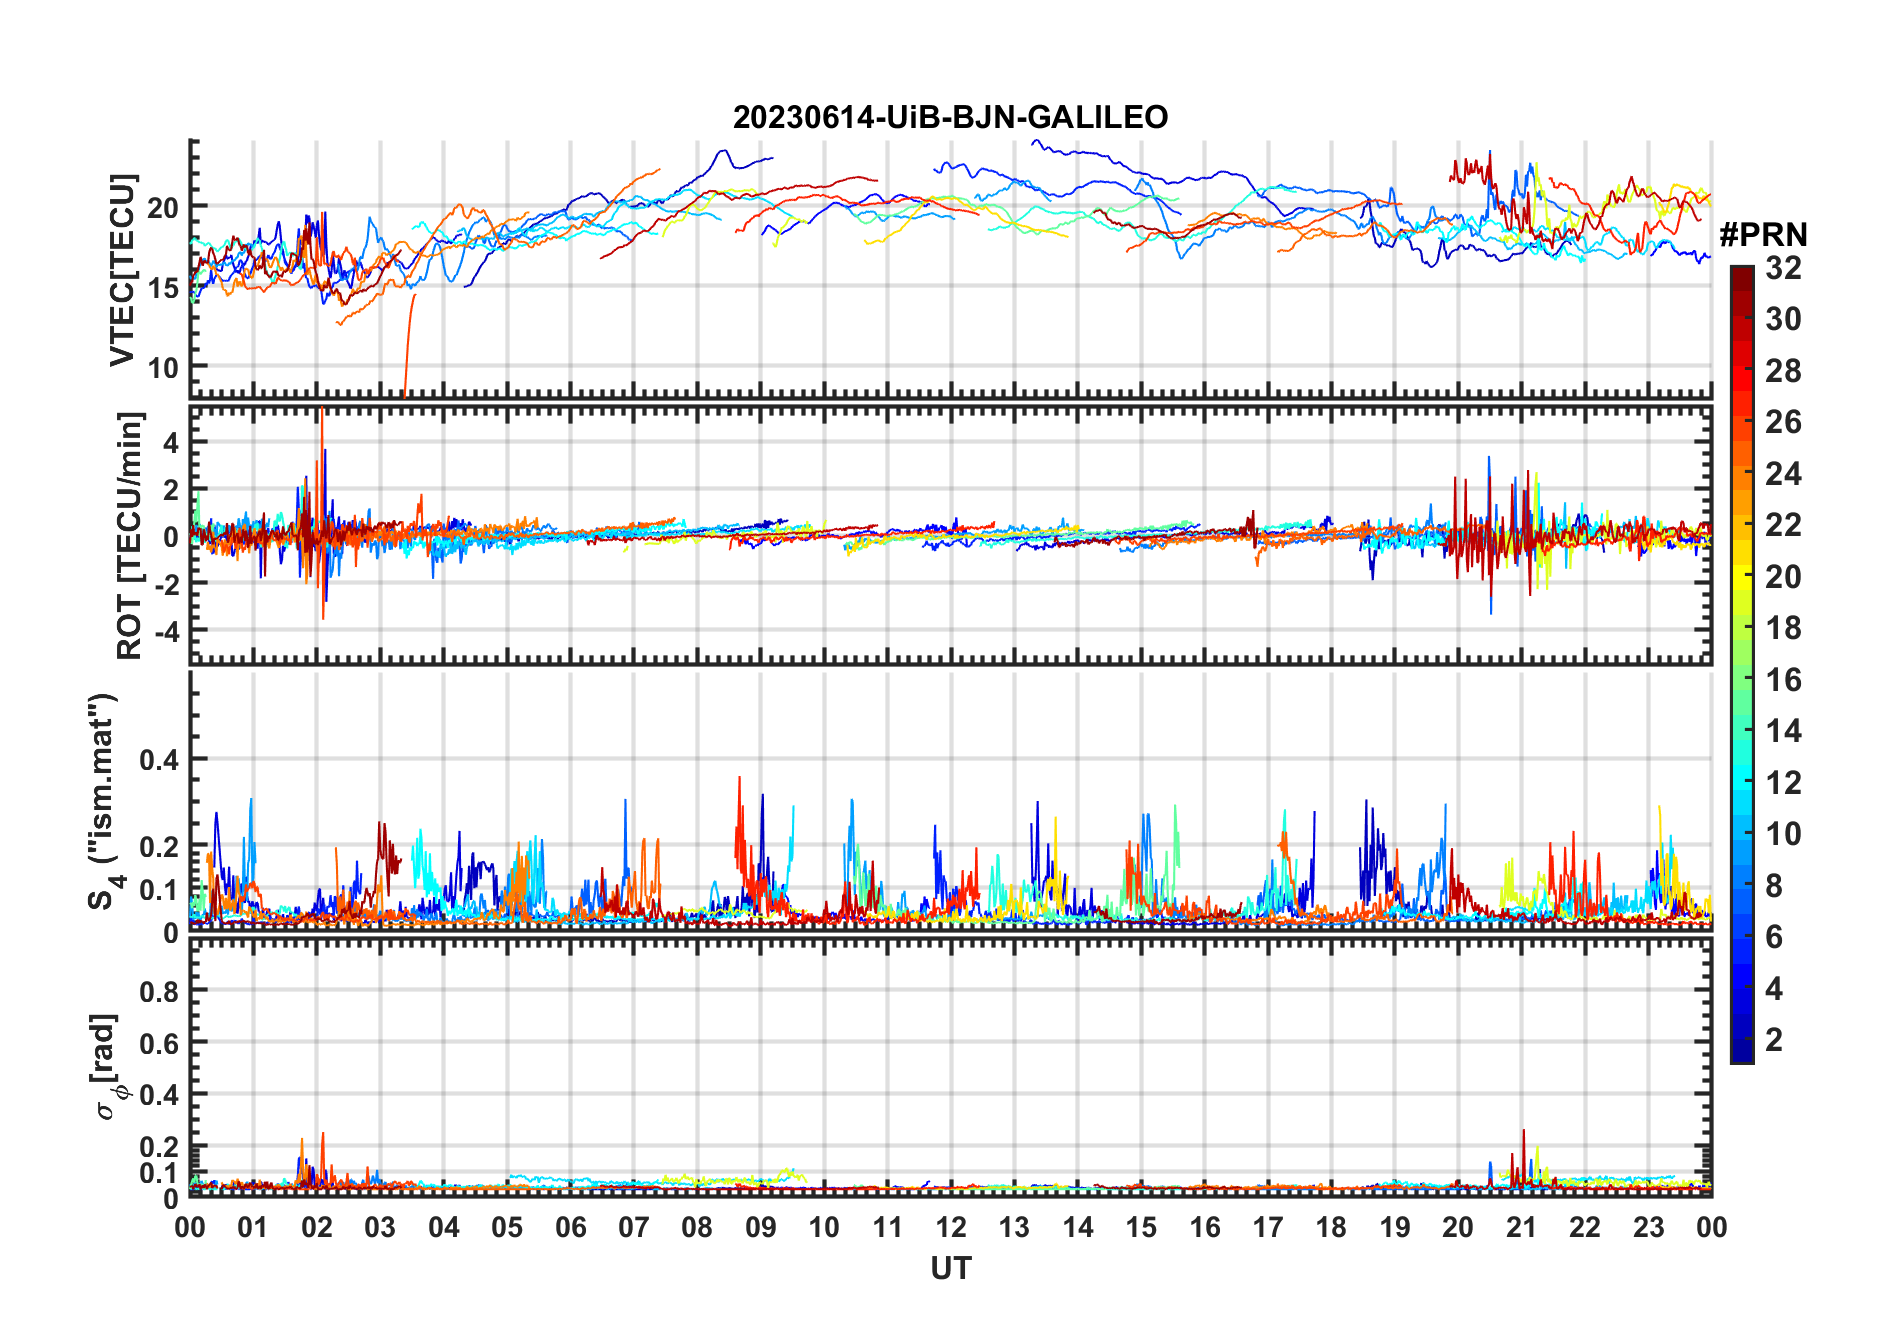The image size is (1902, 1330).
Task: Click the VTEC[TECU] y-axis label
Action: click(x=122, y=270)
